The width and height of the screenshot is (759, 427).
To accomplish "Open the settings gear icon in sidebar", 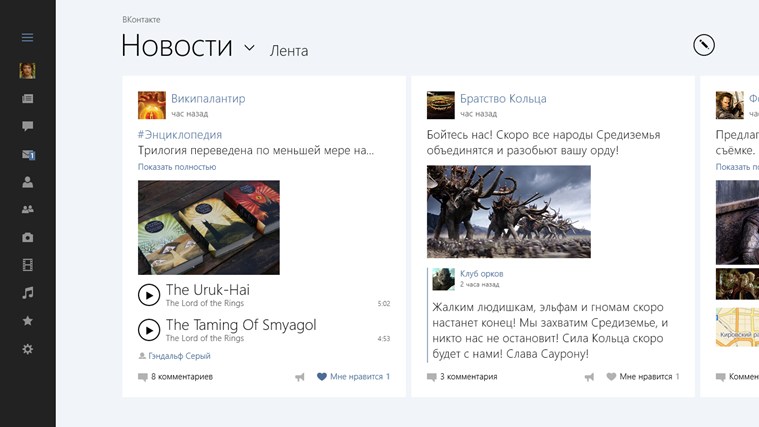I will (28, 349).
